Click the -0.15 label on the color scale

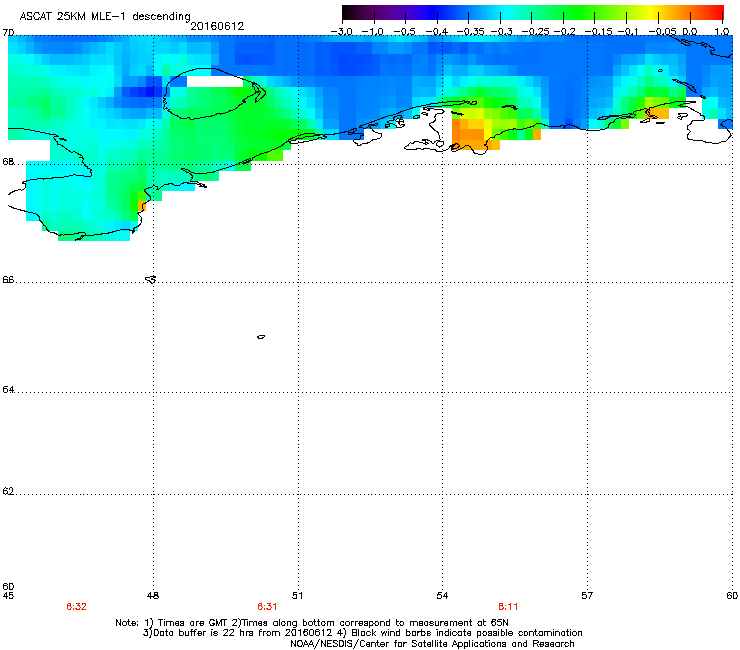[598, 32]
